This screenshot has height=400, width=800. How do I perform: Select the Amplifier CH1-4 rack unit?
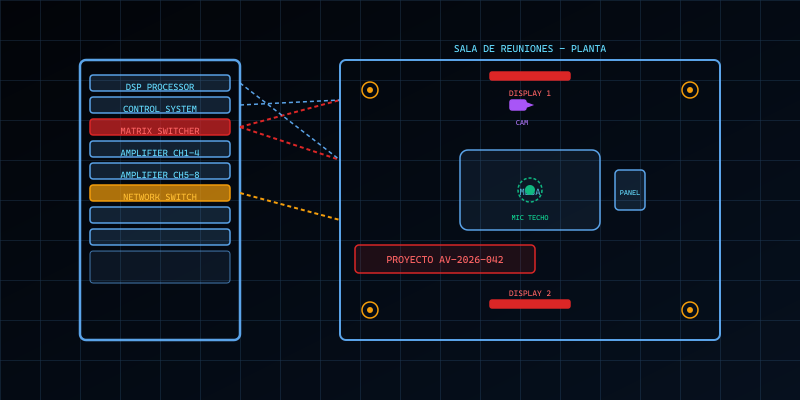tap(160, 149)
